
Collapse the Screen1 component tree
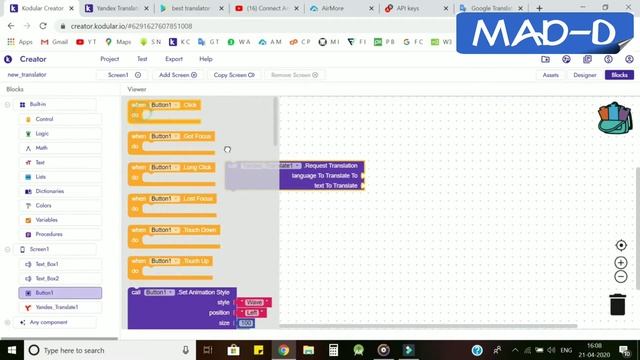[7, 249]
